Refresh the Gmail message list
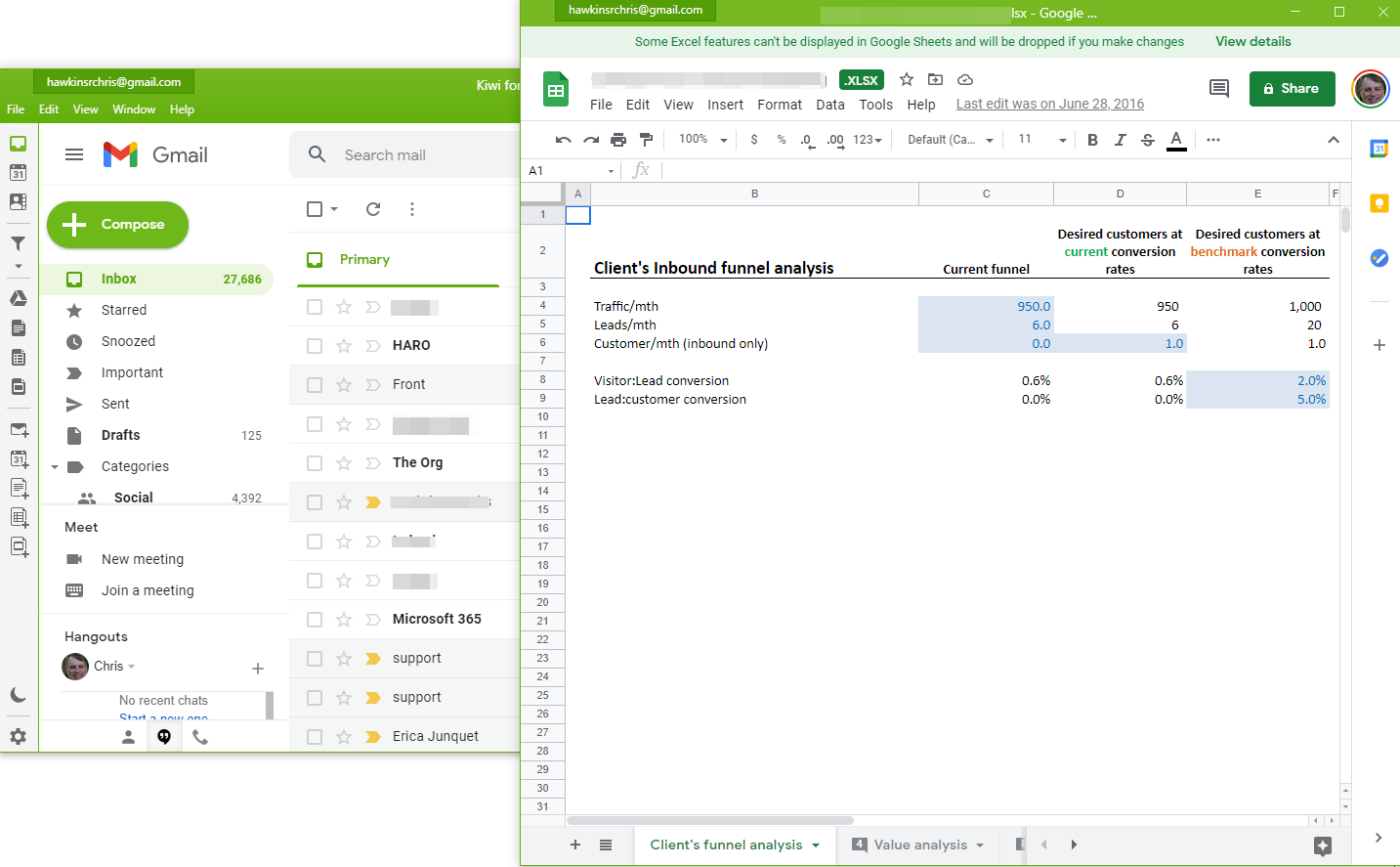 373,209
